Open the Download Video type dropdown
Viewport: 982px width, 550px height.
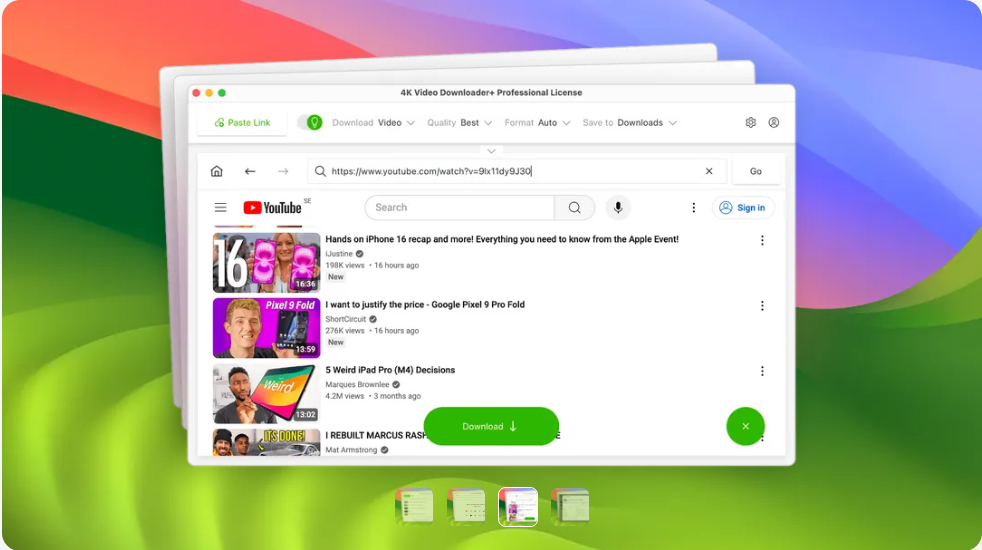(373, 123)
